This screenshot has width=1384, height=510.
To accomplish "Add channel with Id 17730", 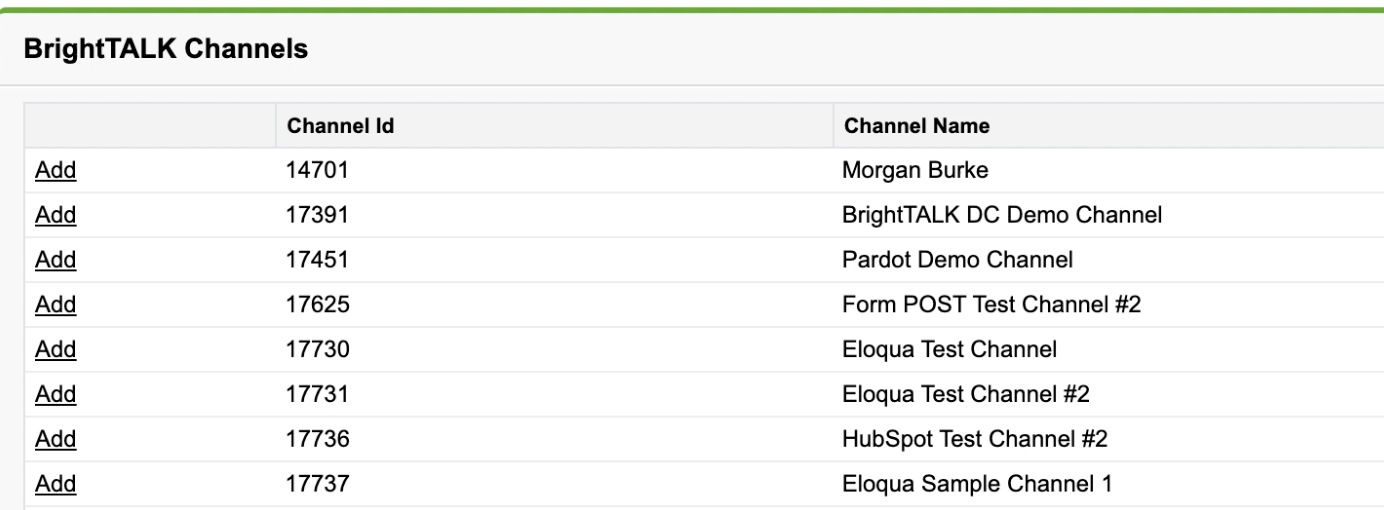I will [56, 350].
